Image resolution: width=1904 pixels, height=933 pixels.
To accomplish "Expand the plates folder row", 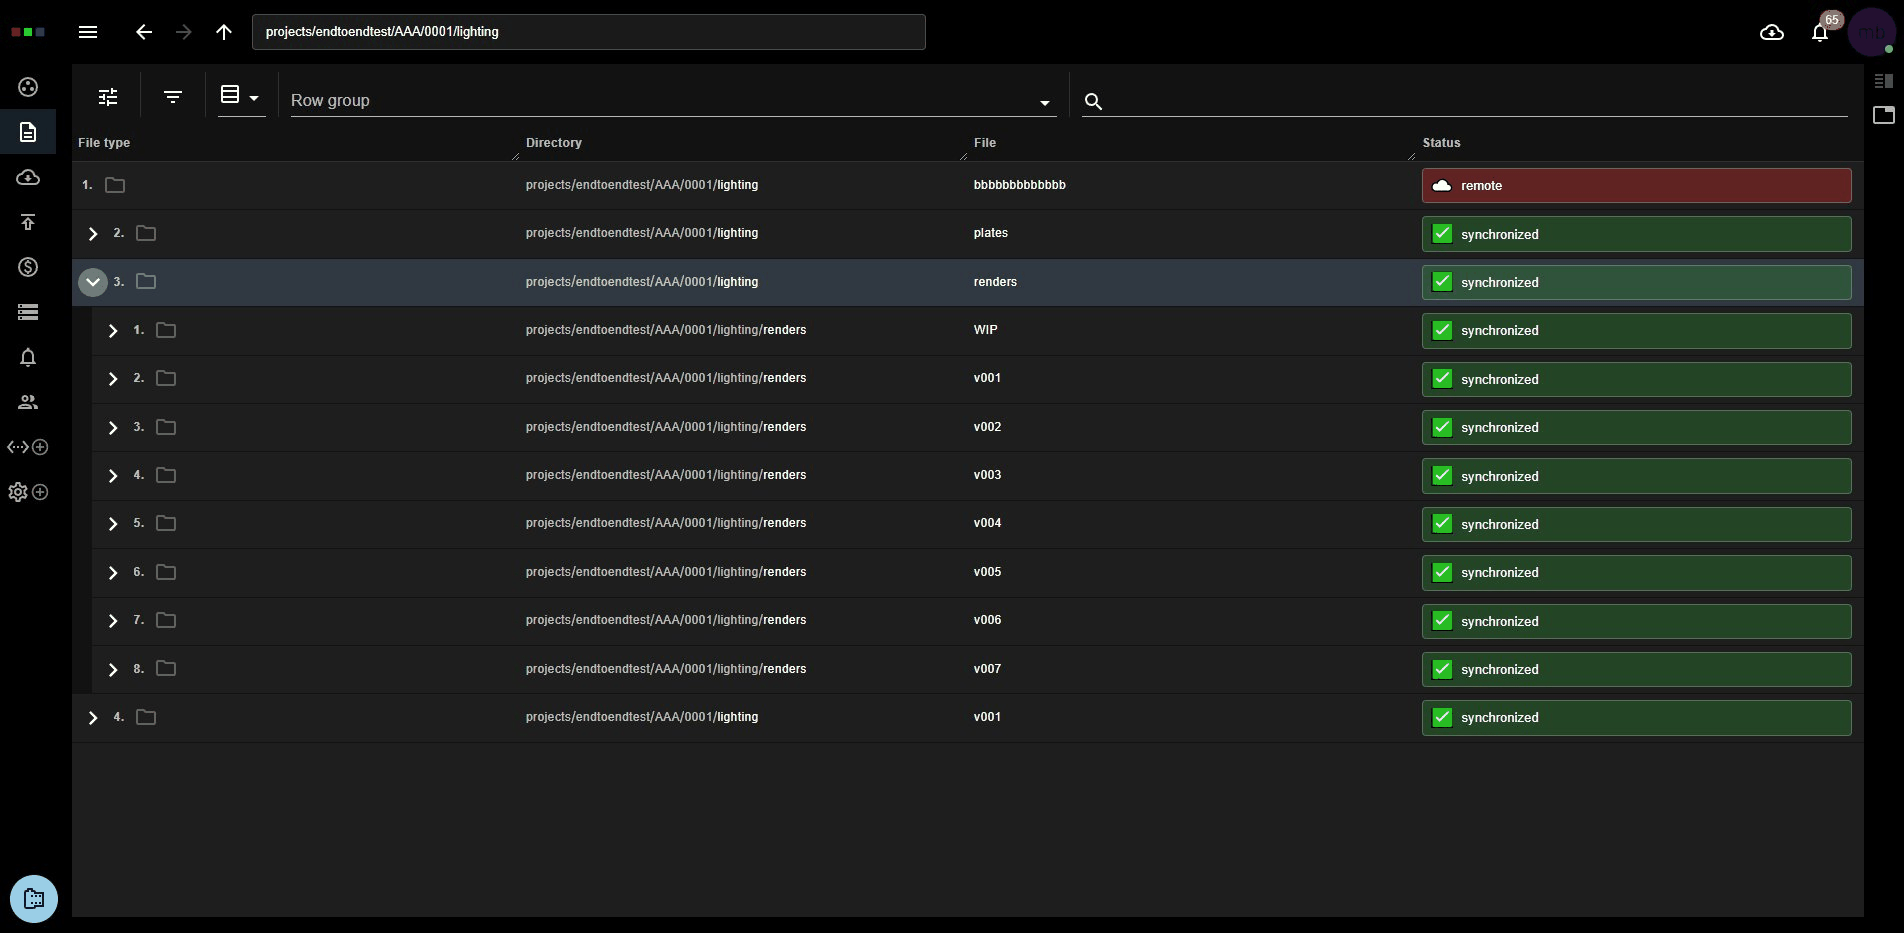I will (93, 234).
